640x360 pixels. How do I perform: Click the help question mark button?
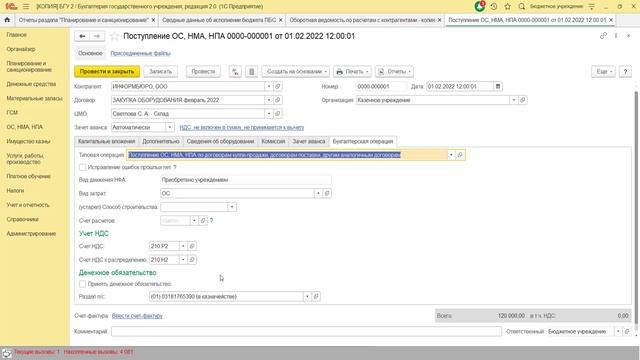(625, 71)
